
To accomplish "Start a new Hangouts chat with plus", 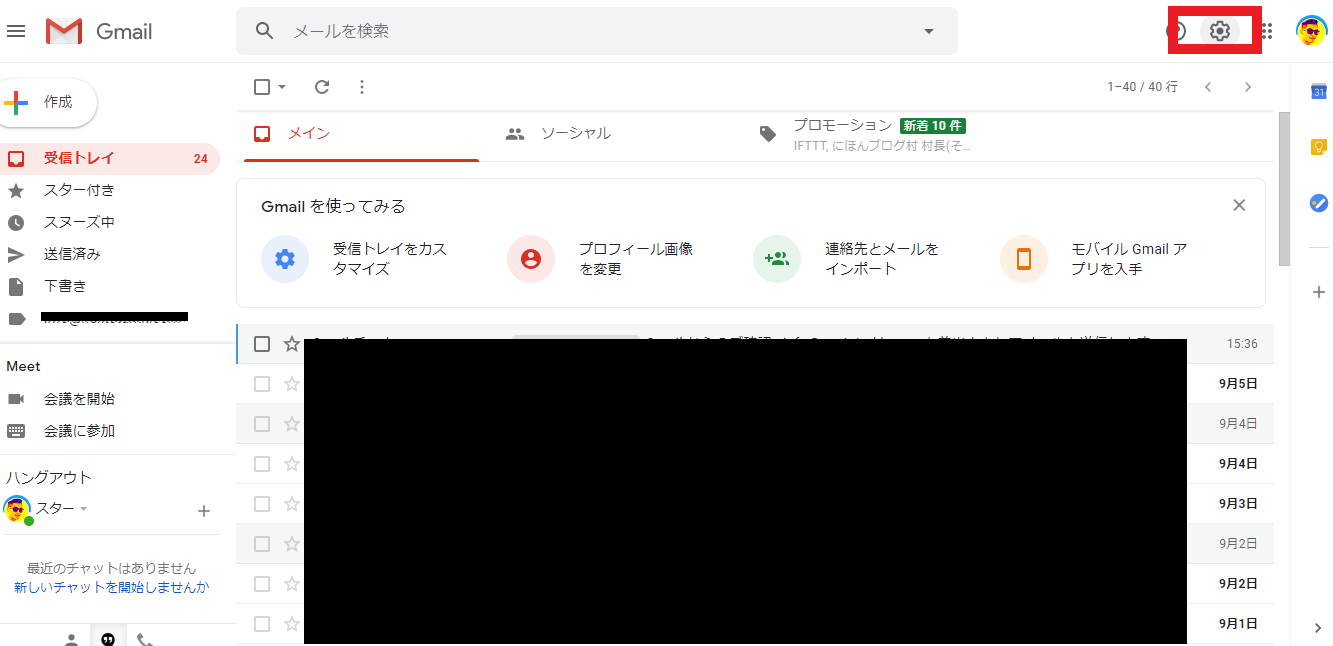I will tap(204, 511).
